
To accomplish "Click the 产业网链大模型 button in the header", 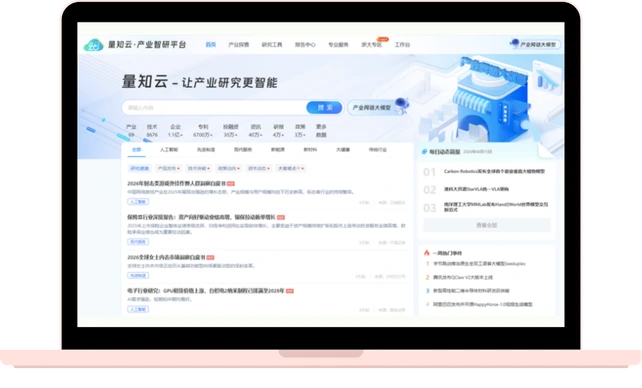I will 535,44.
